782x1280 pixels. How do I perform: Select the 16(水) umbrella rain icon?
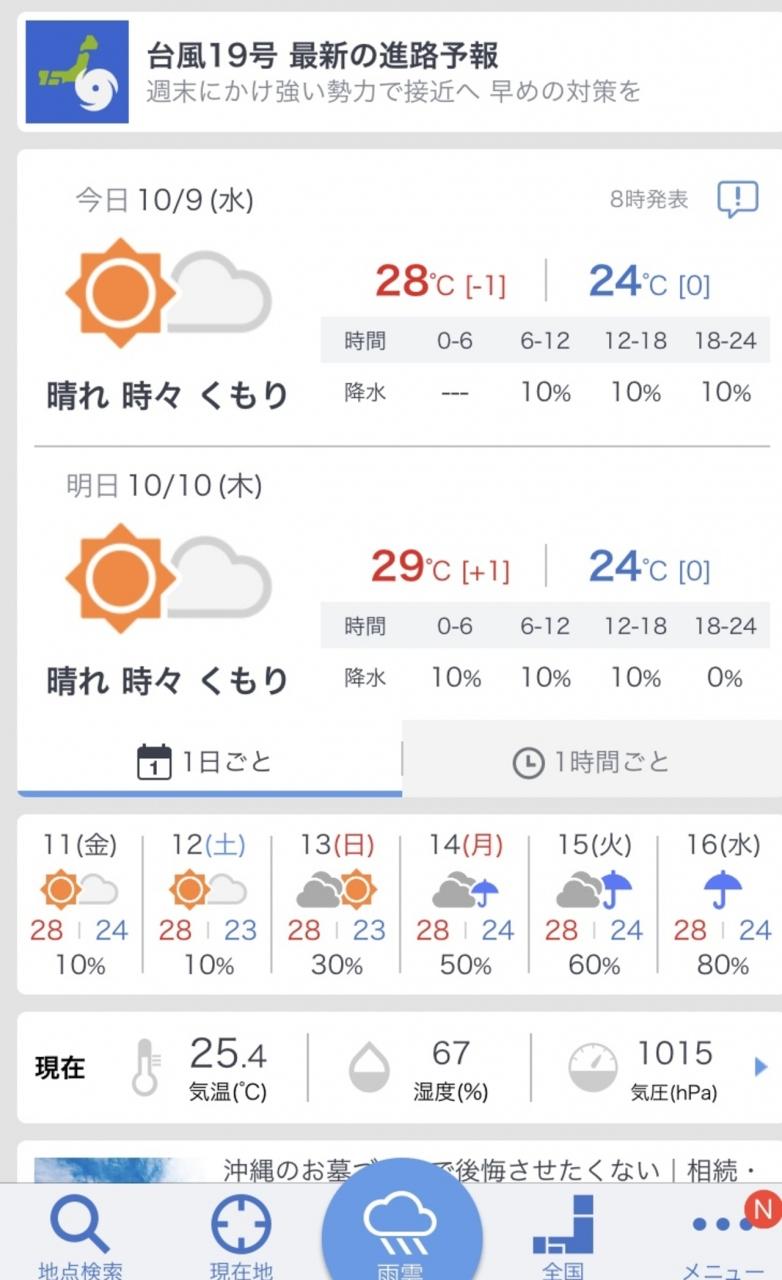(721, 889)
